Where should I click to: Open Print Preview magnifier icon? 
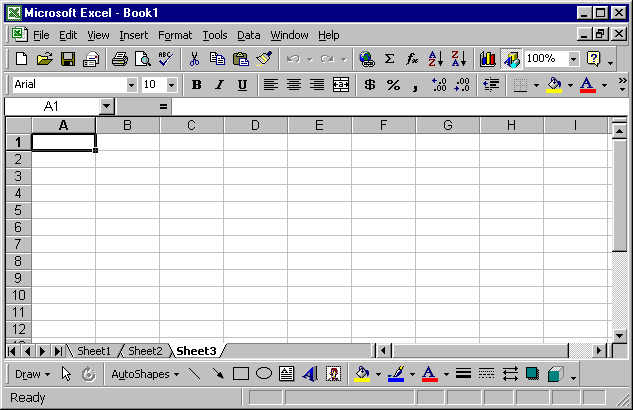coord(143,59)
